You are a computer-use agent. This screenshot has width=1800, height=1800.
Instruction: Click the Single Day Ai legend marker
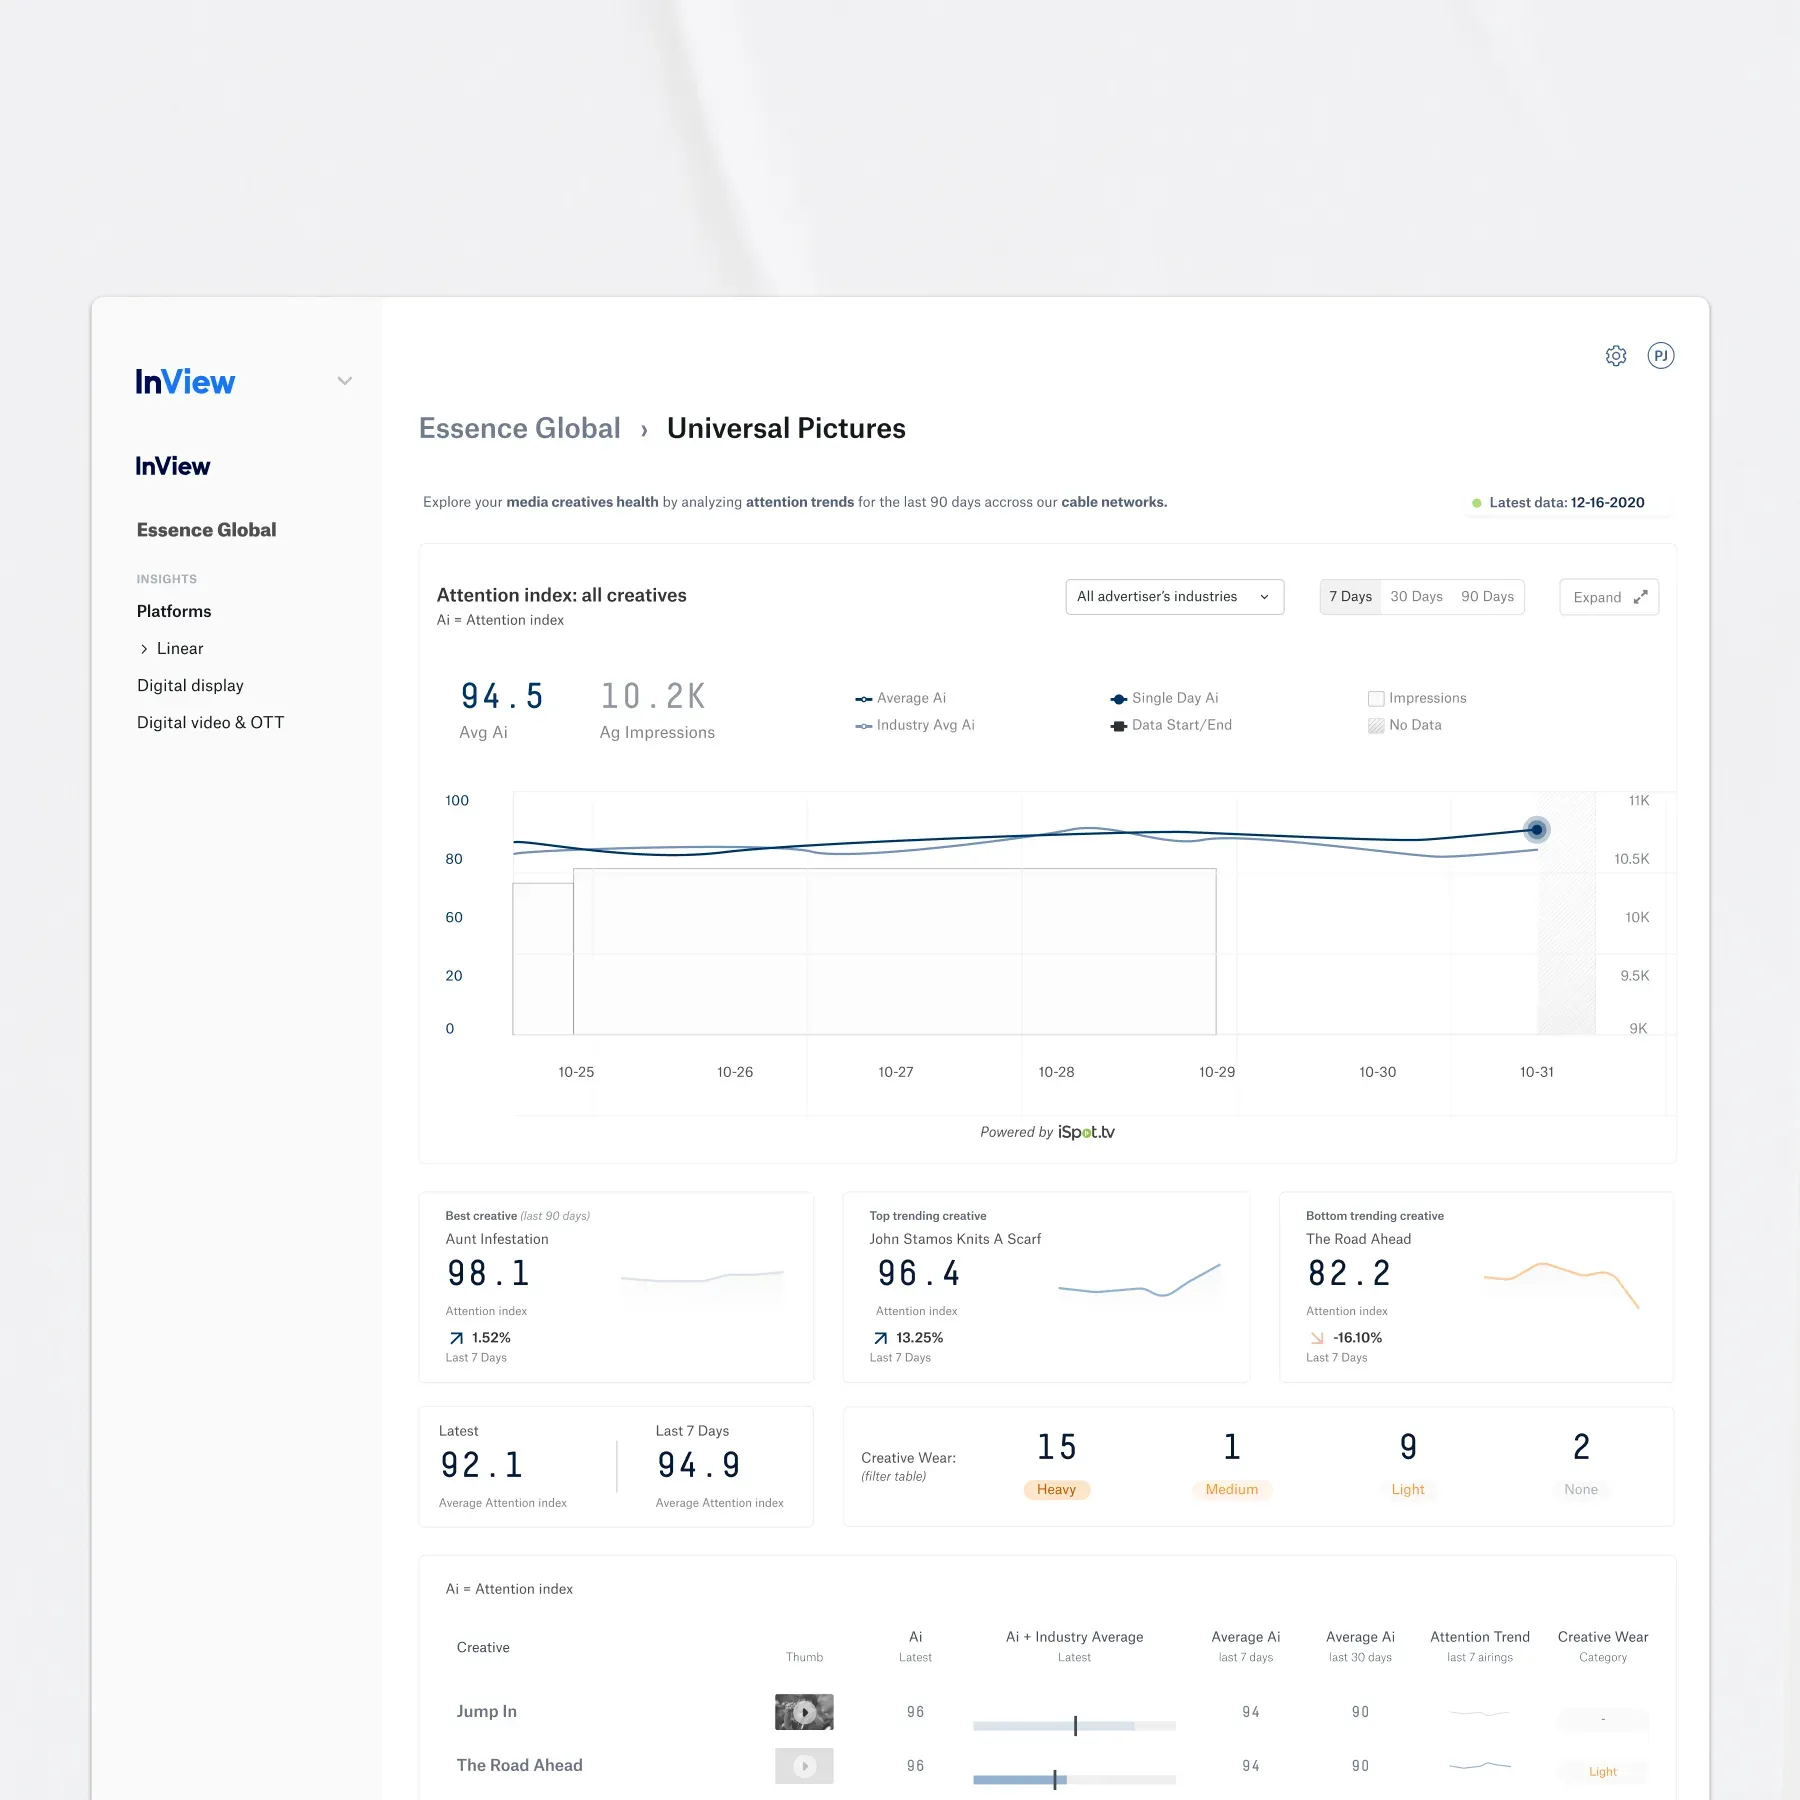1118,698
